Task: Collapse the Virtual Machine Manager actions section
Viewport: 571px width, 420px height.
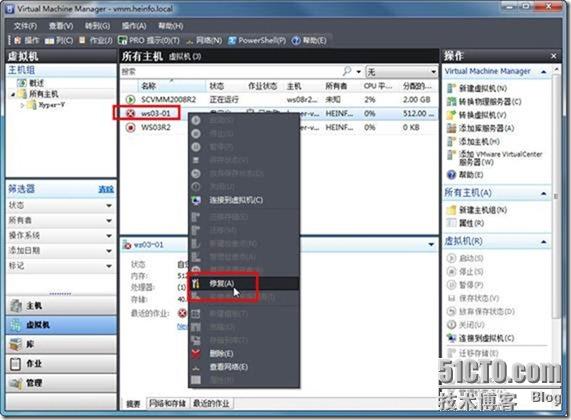Action: pos(544,72)
